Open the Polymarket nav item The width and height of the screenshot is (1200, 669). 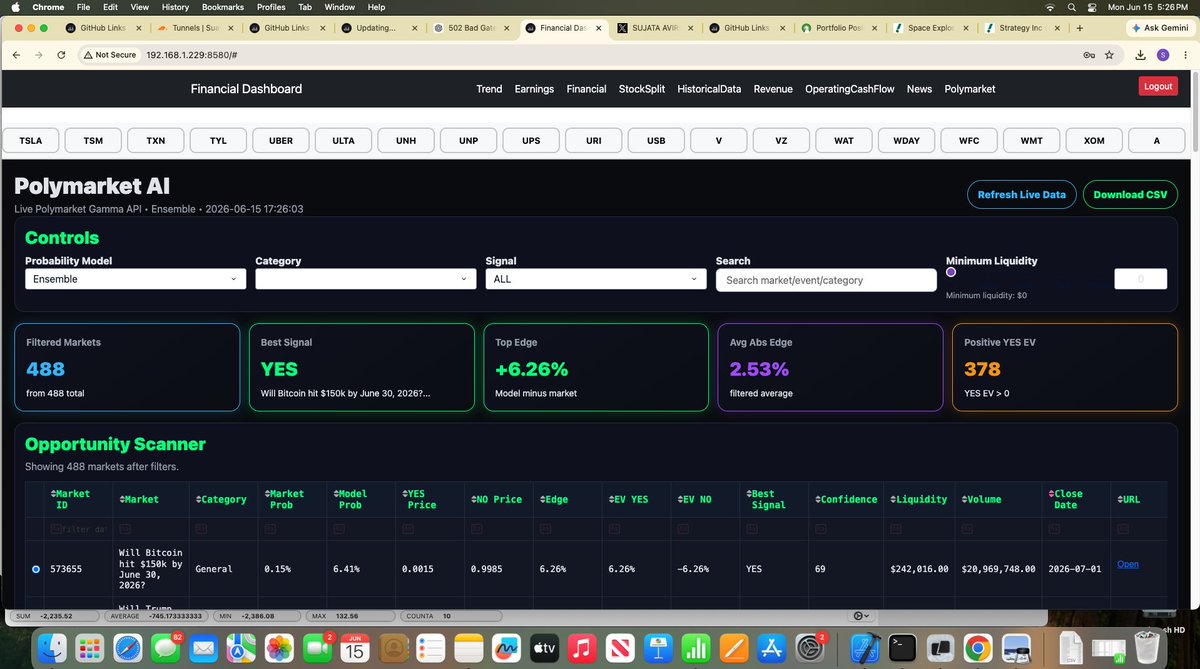[x=970, y=89]
